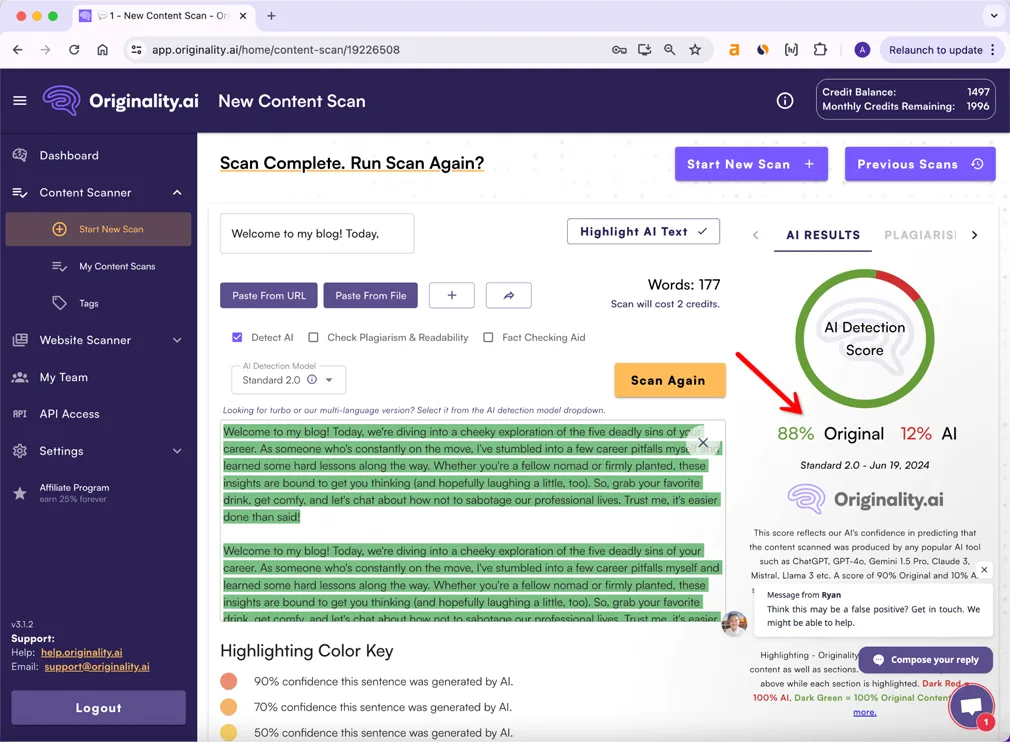Open the browser home page icon
Screen dimensions: 1010x742
[x=102, y=50]
